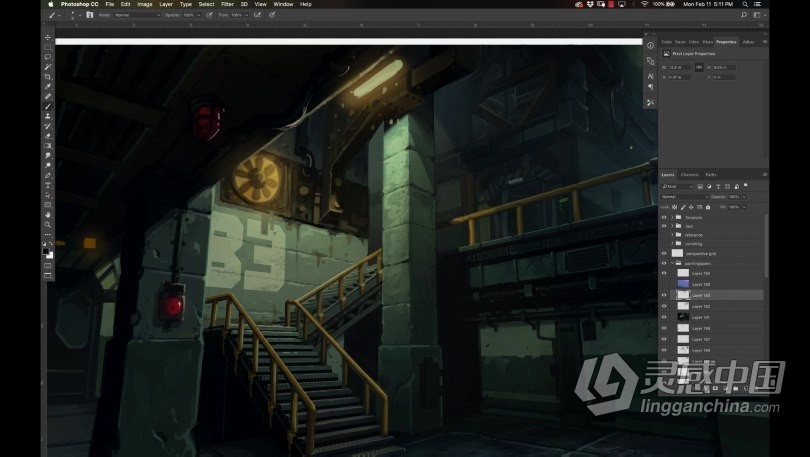This screenshot has height=457, width=810.
Task: Select the Zoom tool
Action: pyautogui.click(x=48, y=225)
